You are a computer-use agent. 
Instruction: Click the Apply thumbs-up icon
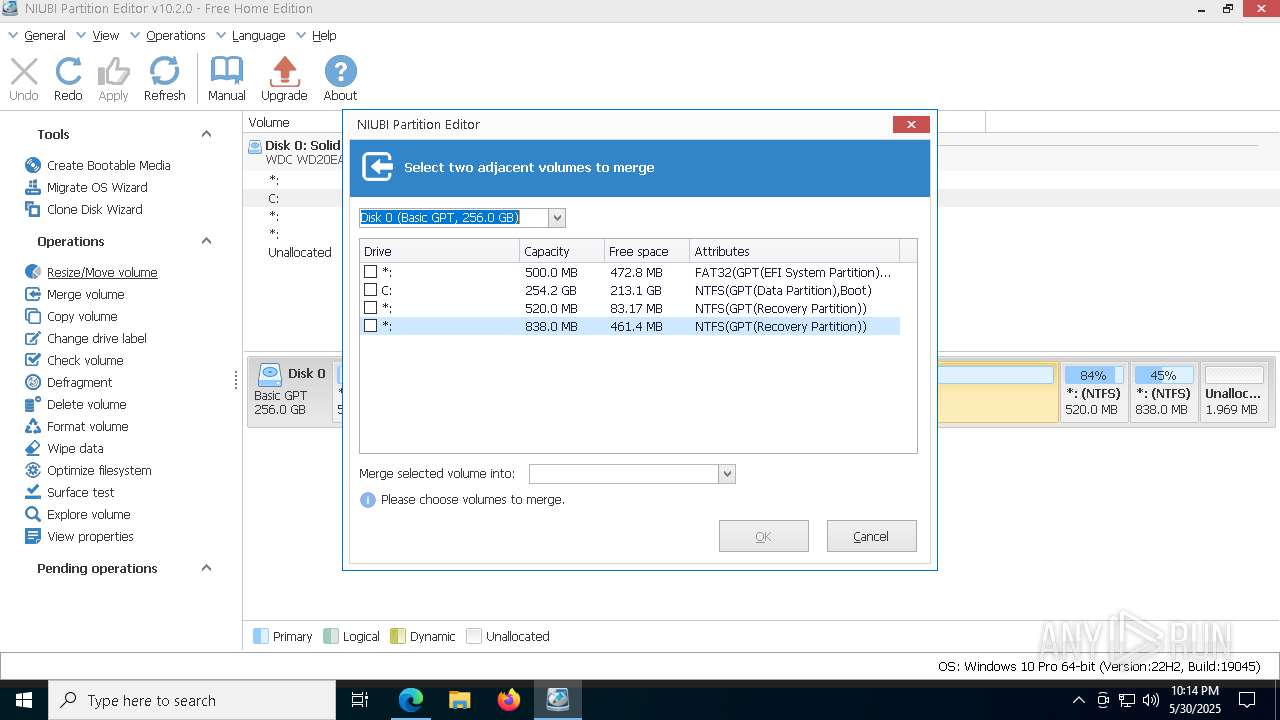[x=113, y=72]
